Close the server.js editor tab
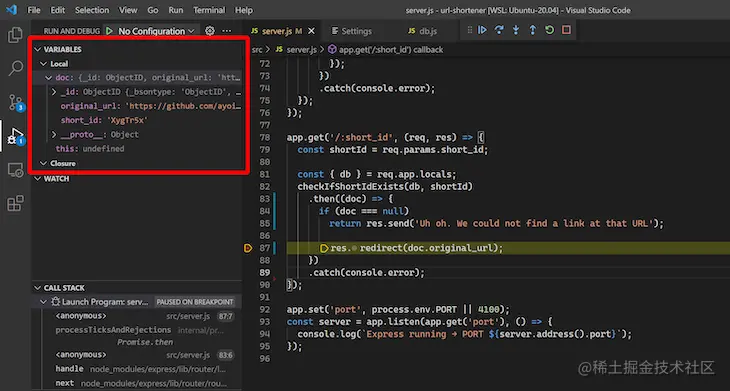Viewport: 730px width, 391px height. (311, 31)
